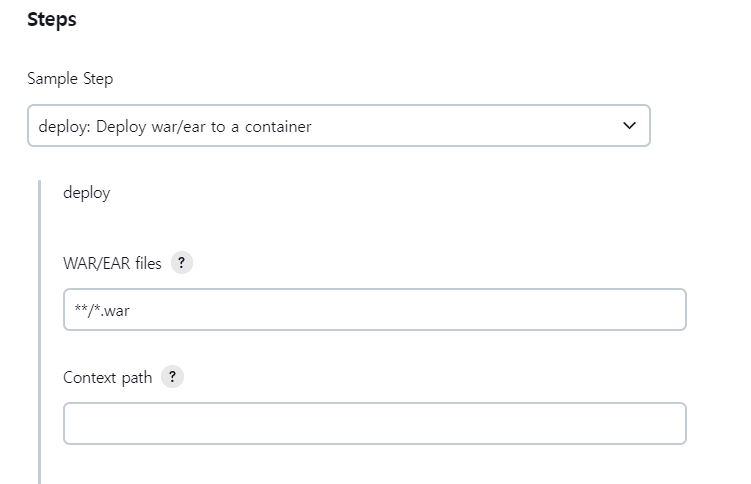The image size is (751, 484).
Task: Click the question mark beside WAR/EAR files
Action: [182, 262]
